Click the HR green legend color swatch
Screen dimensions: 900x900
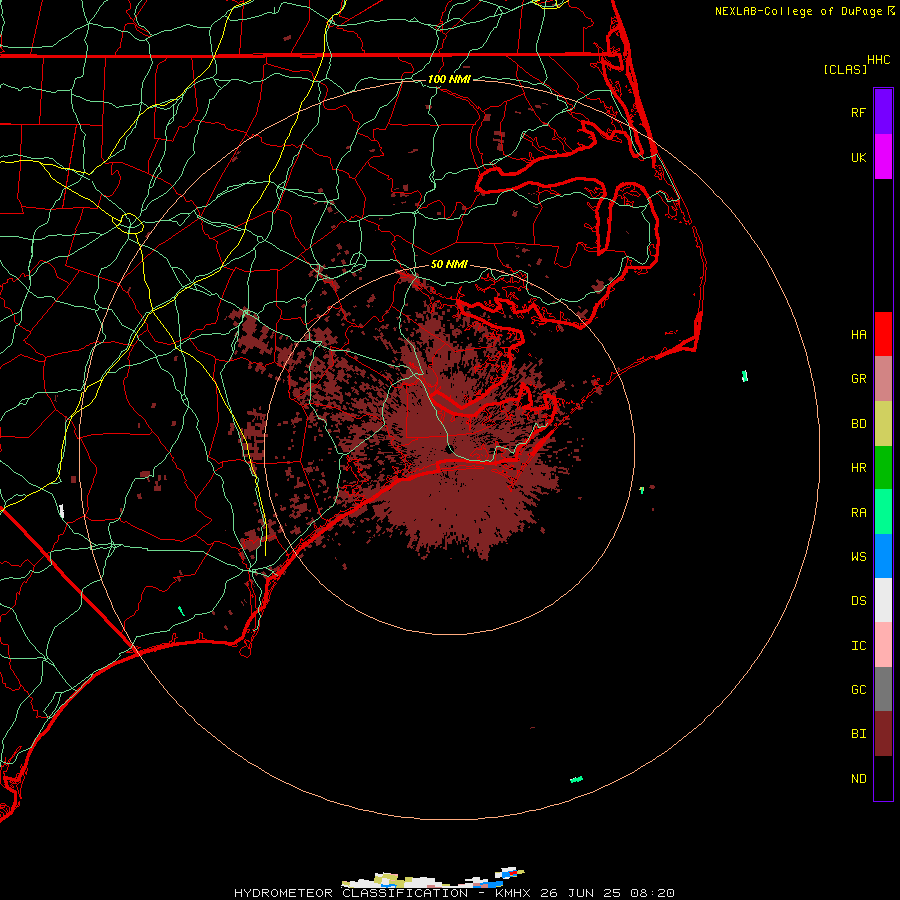883,468
